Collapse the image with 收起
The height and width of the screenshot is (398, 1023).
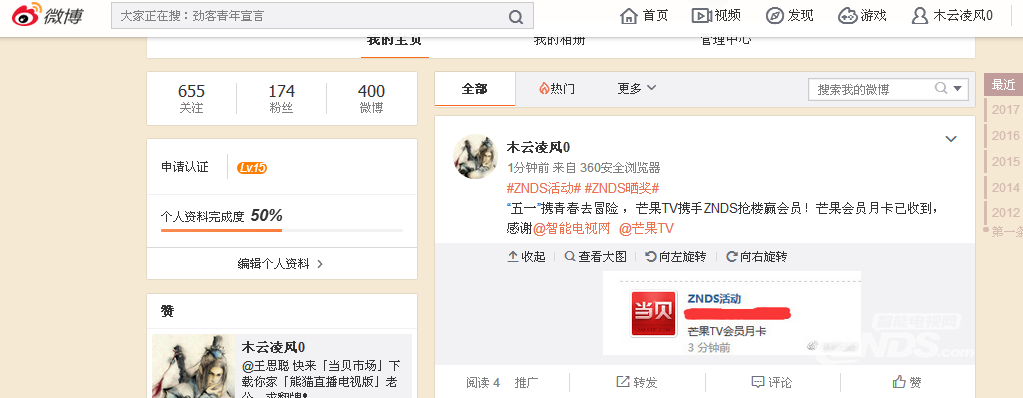click(x=526, y=257)
